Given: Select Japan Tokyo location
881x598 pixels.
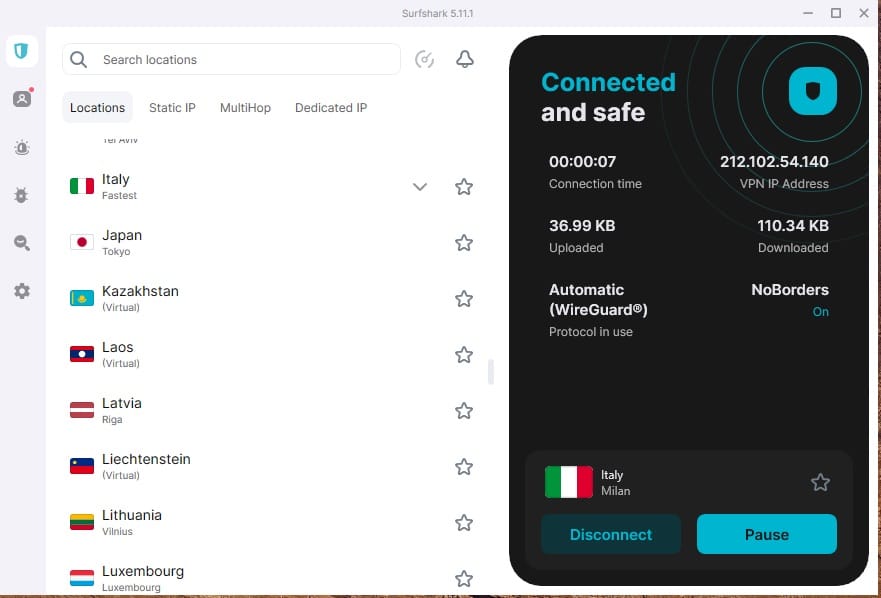Looking at the screenshot, I should [x=271, y=243].
